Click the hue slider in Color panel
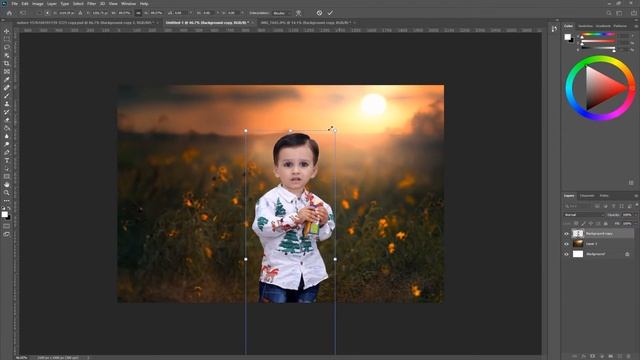The height and width of the screenshot is (360, 640). tap(598, 35)
